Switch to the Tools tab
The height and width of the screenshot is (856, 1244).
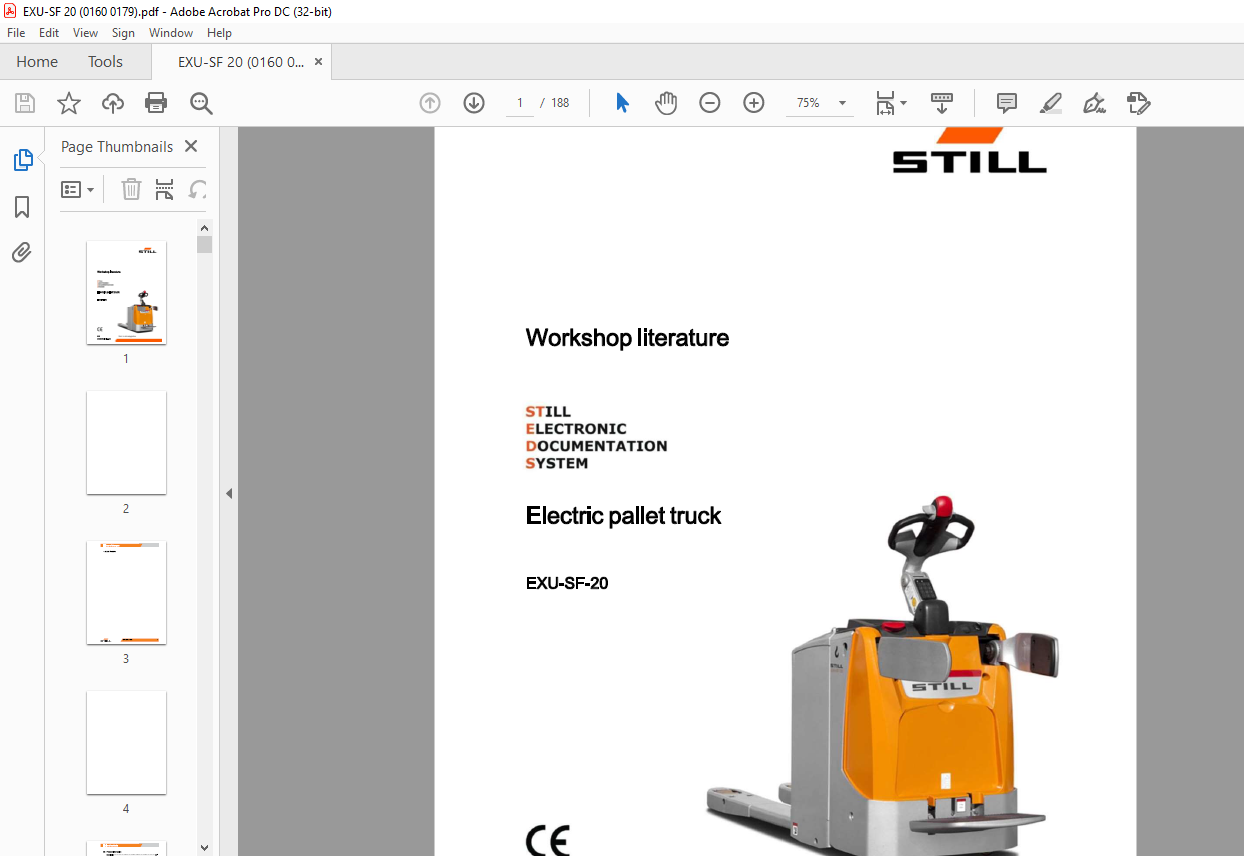[105, 62]
